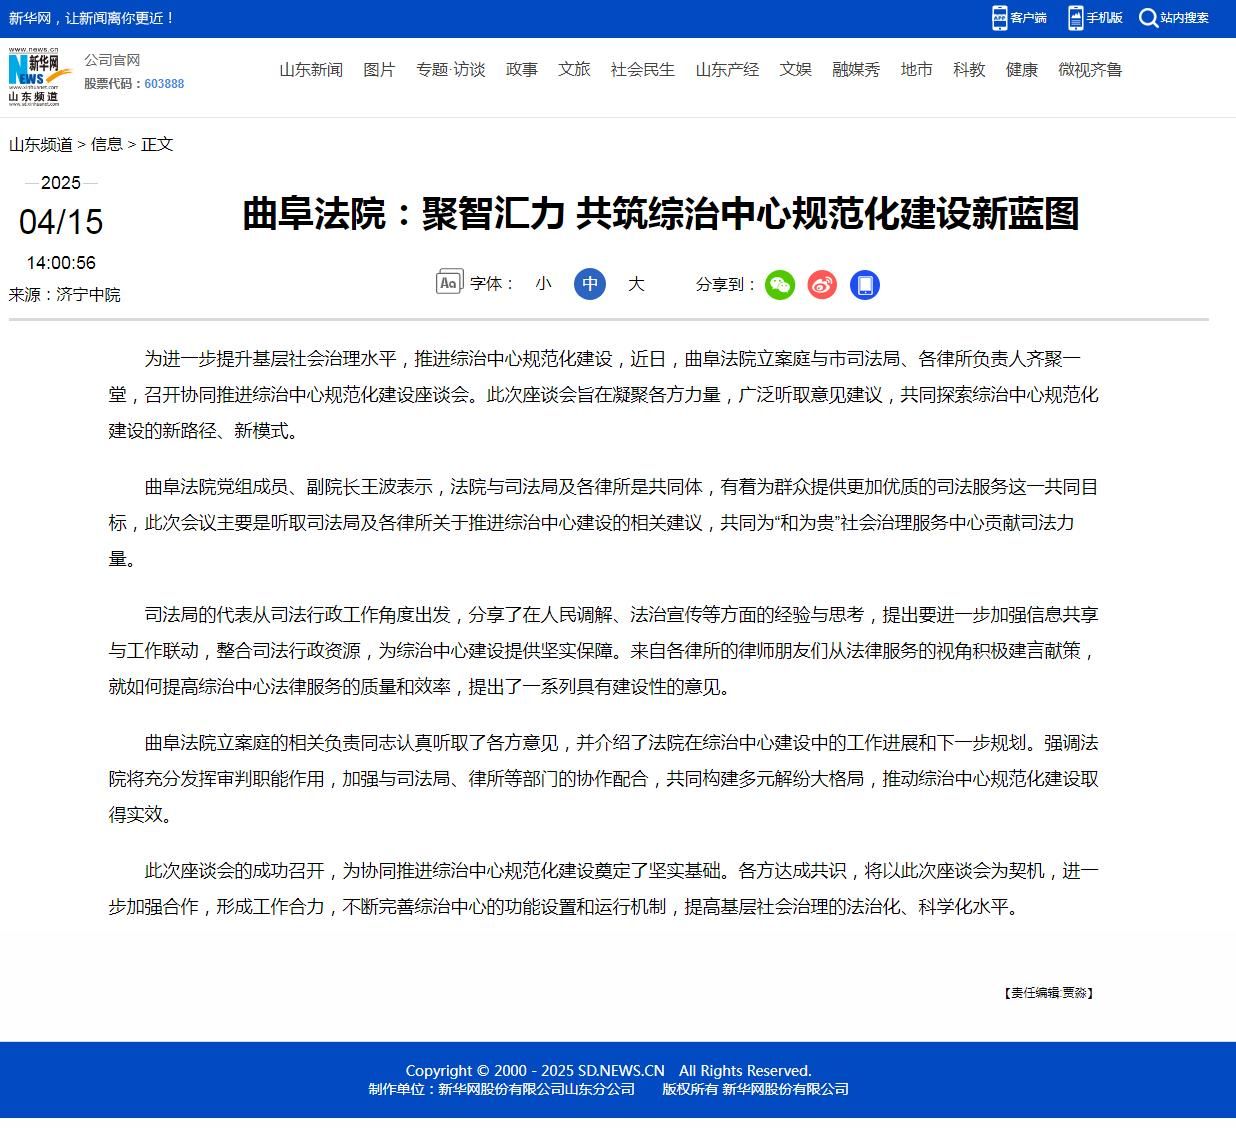The height and width of the screenshot is (1128, 1236).
Task: Click the 字体： label
Action: point(492,284)
